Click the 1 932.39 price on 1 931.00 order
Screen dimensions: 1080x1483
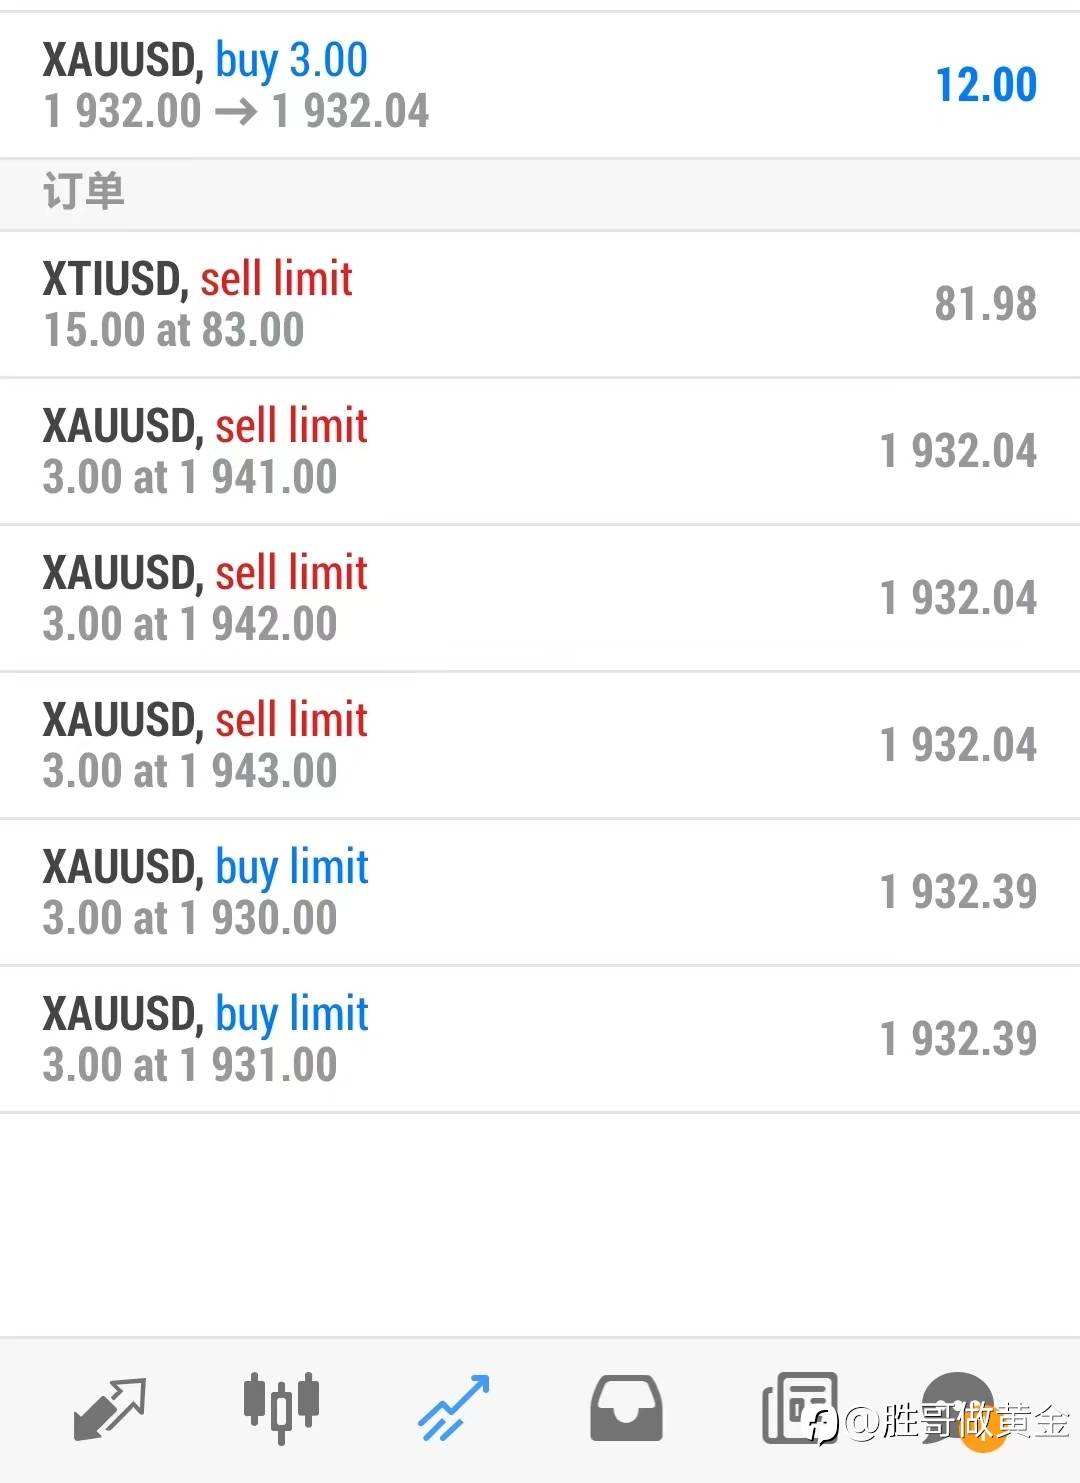coord(958,1039)
